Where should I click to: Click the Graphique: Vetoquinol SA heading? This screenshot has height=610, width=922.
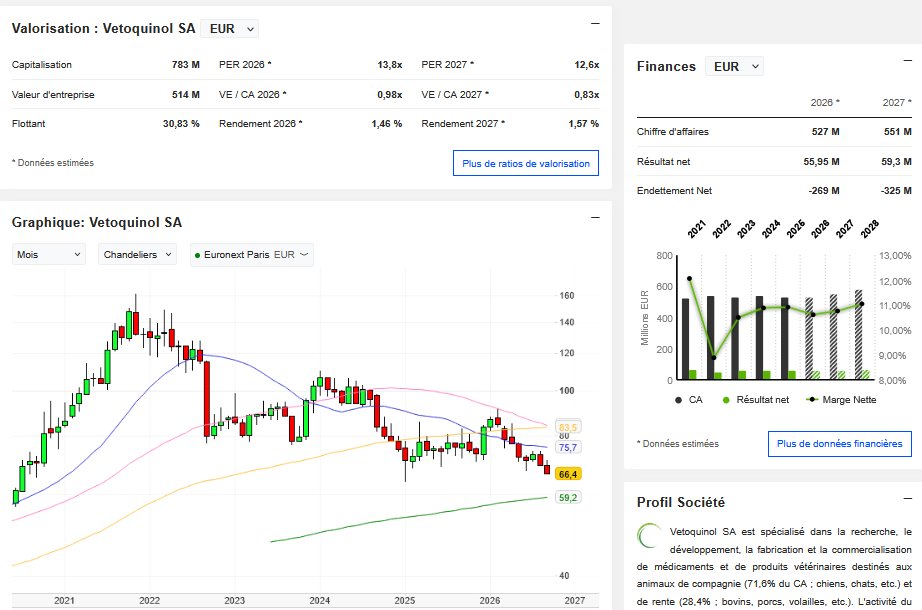point(97,222)
